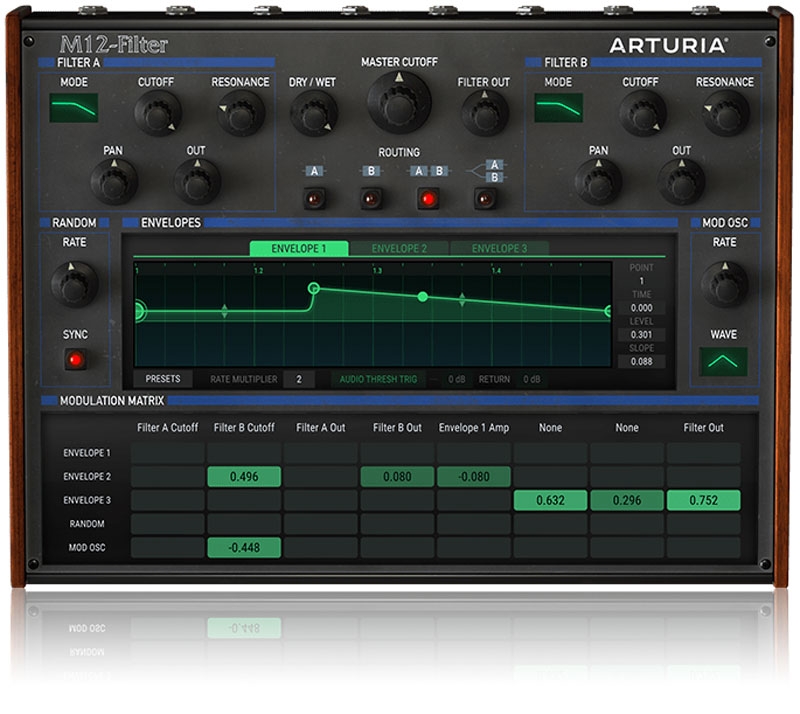800x714 pixels.
Task: Click matrix cell 0.632
Action: pos(550,500)
